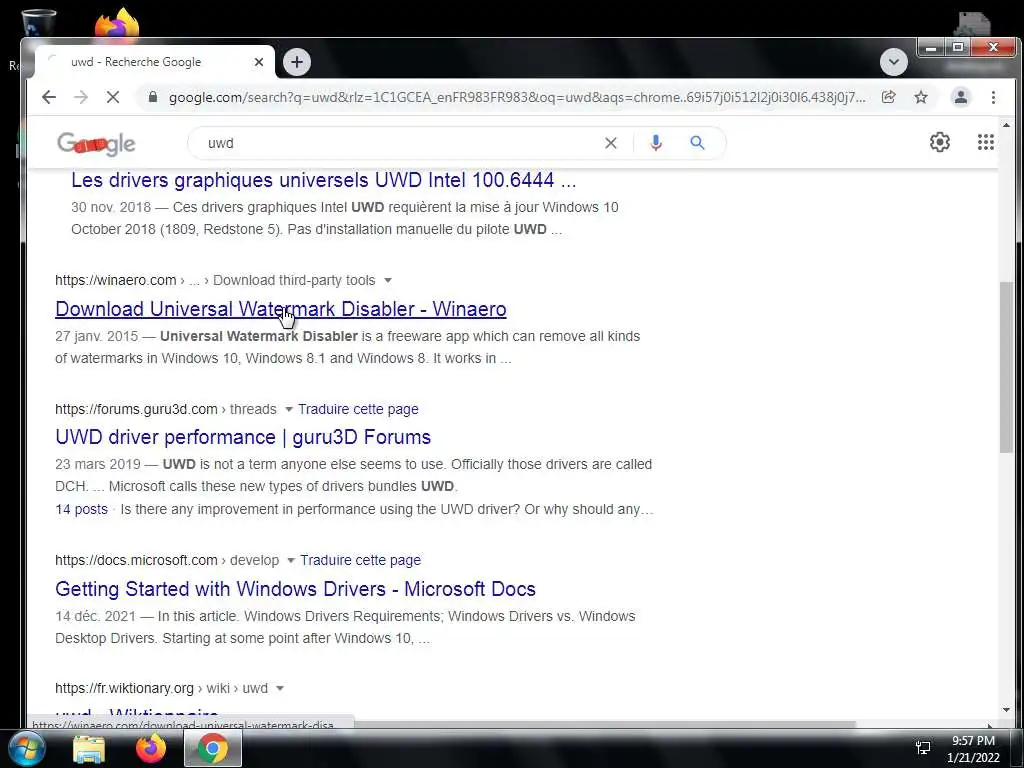
Task: Minimize the Chrome window
Action: [931, 47]
